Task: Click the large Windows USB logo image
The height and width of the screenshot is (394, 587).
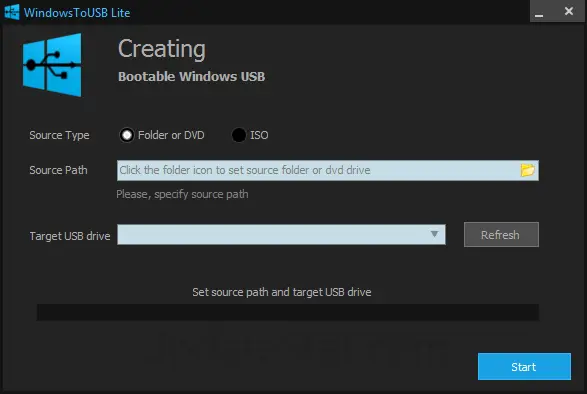Action: tap(52, 65)
